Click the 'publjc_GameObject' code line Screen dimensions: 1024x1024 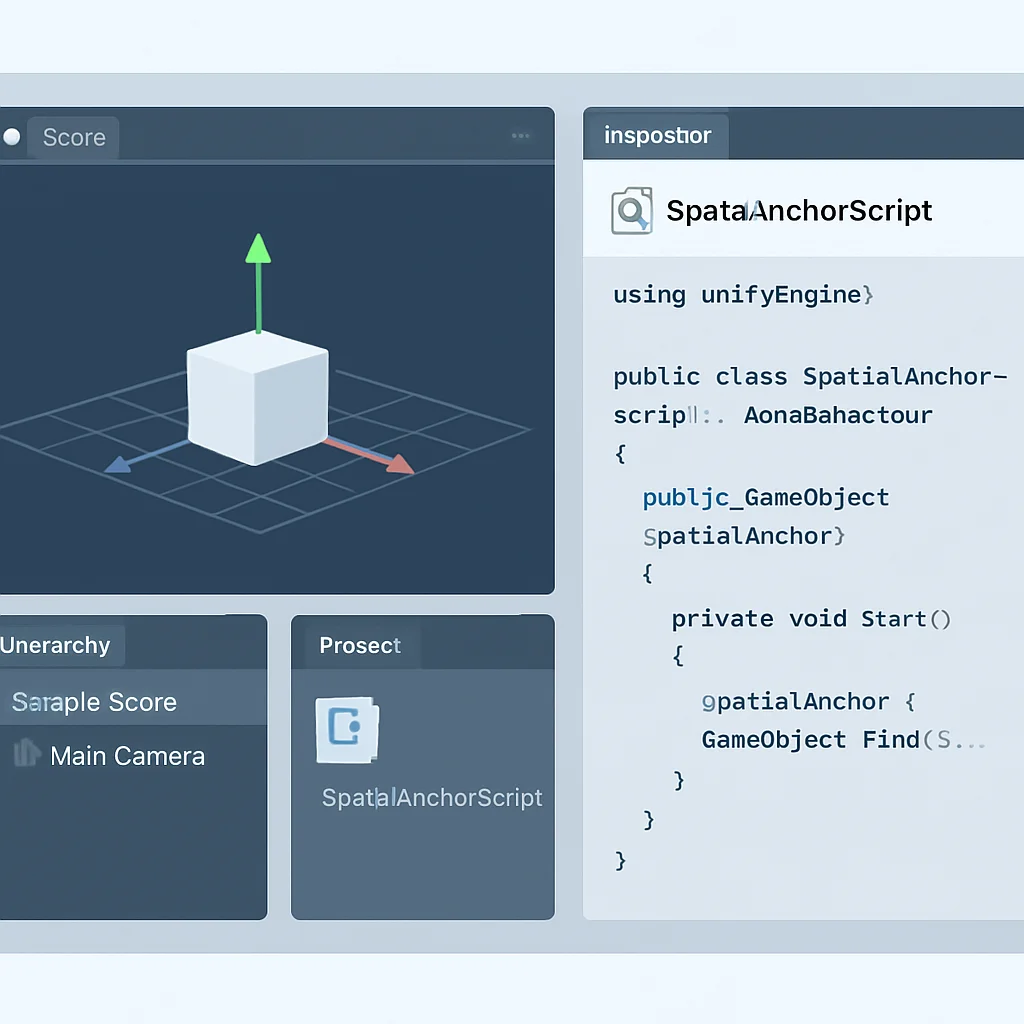(765, 498)
